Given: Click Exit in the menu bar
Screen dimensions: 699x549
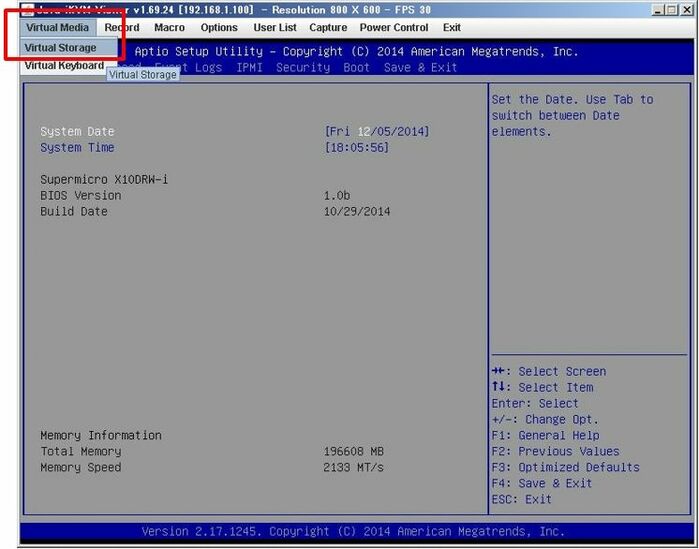Looking at the screenshot, I should (x=452, y=28).
